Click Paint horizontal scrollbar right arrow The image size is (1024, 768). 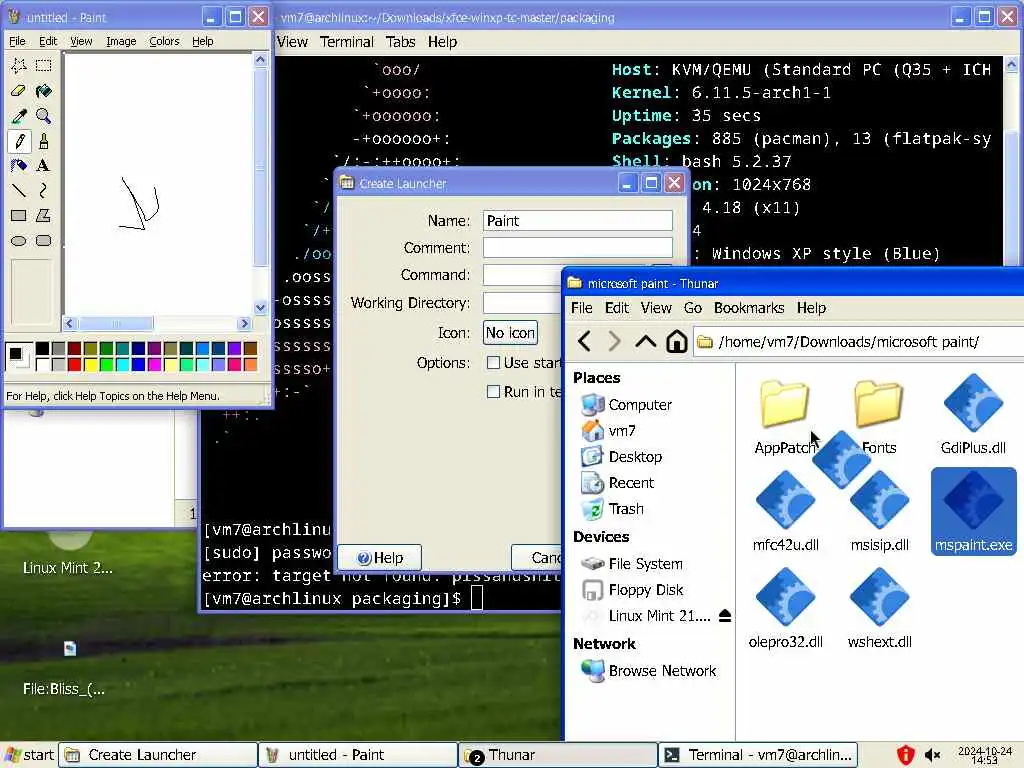click(244, 323)
